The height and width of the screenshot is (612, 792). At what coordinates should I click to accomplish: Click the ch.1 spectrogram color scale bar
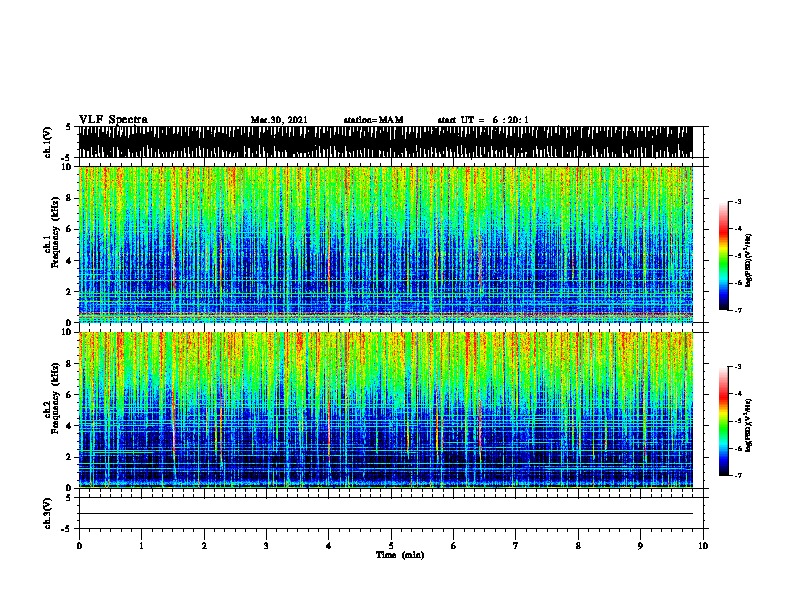[x=724, y=256]
